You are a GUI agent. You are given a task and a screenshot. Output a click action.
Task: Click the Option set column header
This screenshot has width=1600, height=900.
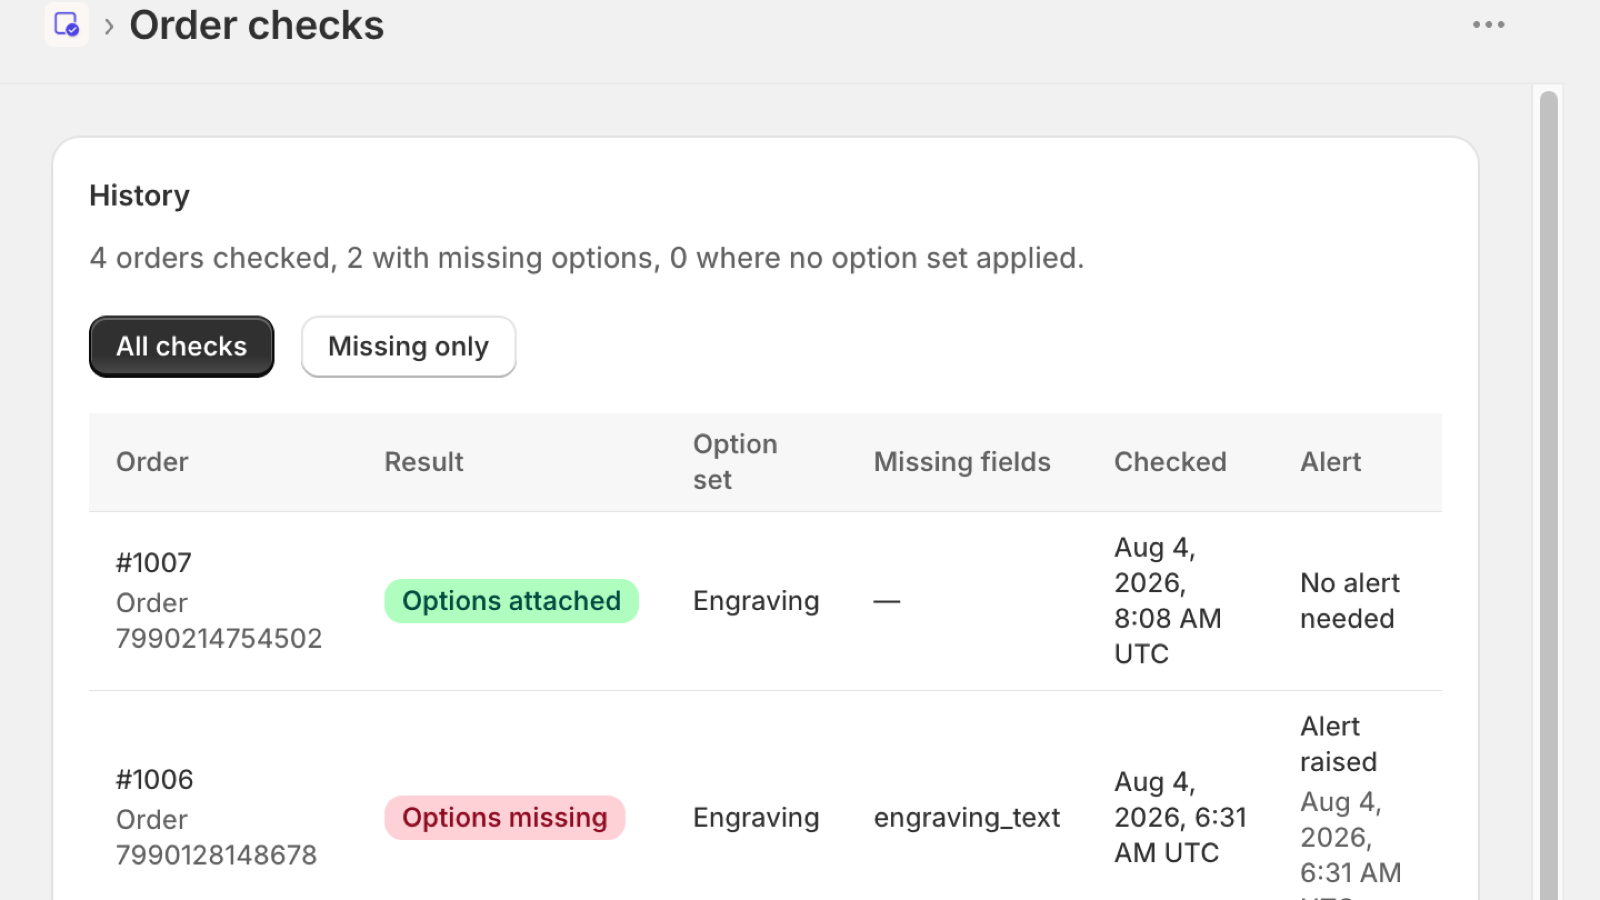pyautogui.click(x=735, y=462)
